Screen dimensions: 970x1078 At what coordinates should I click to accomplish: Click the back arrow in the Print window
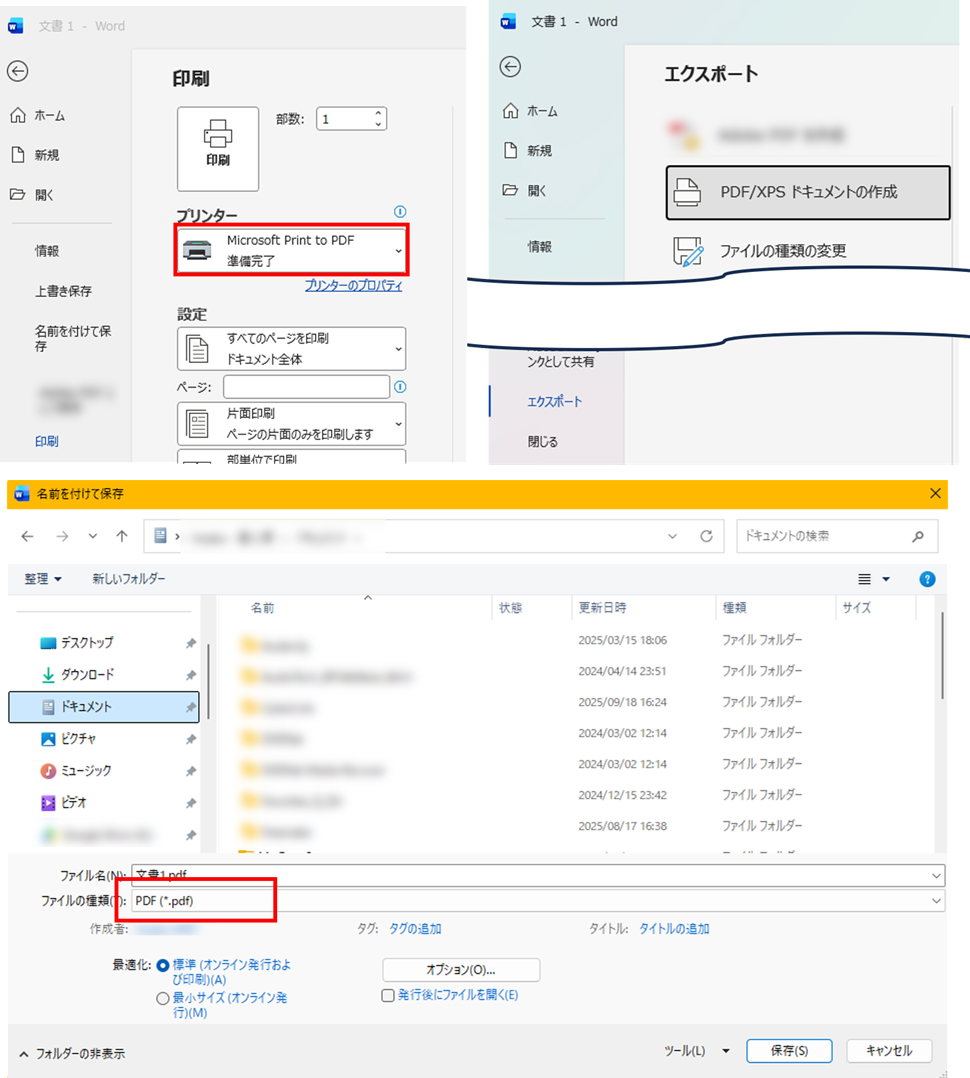click(x=18, y=71)
